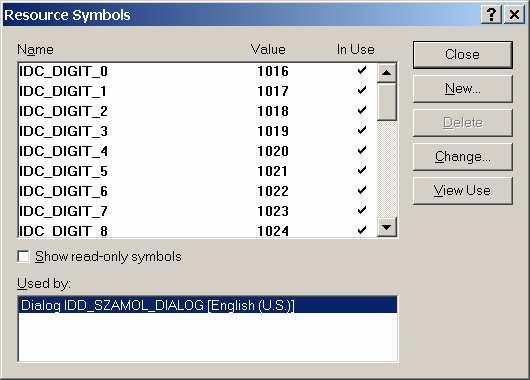Click the symbol list scroll up arrow
The width and height of the screenshot is (530, 380).
tap(386, 72)
